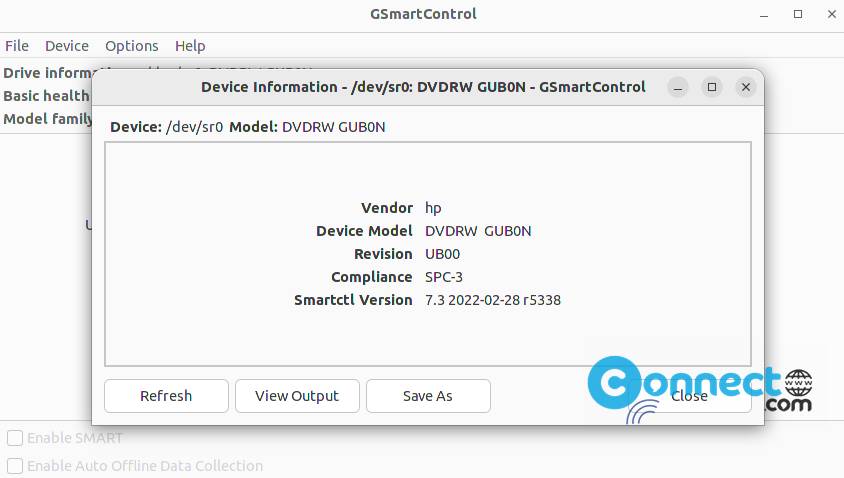Select the Smartctl Version value '7.3 2022-02-28 r5338'
This screenshot has width=844, height=478.
click(493, 300)
